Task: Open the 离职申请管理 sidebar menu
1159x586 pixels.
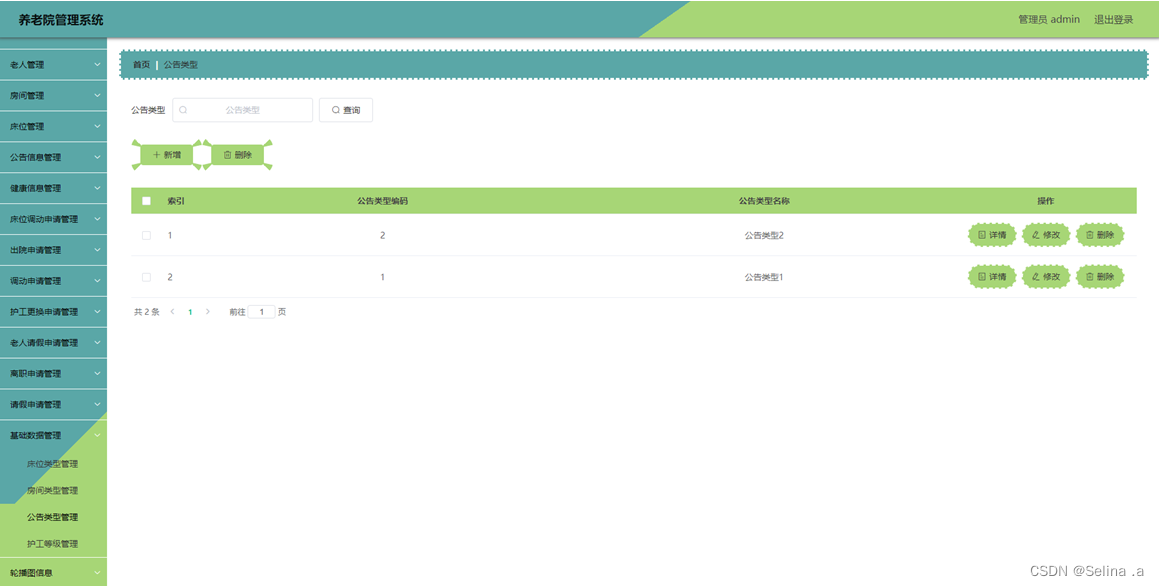Action: tap(53, 374)
